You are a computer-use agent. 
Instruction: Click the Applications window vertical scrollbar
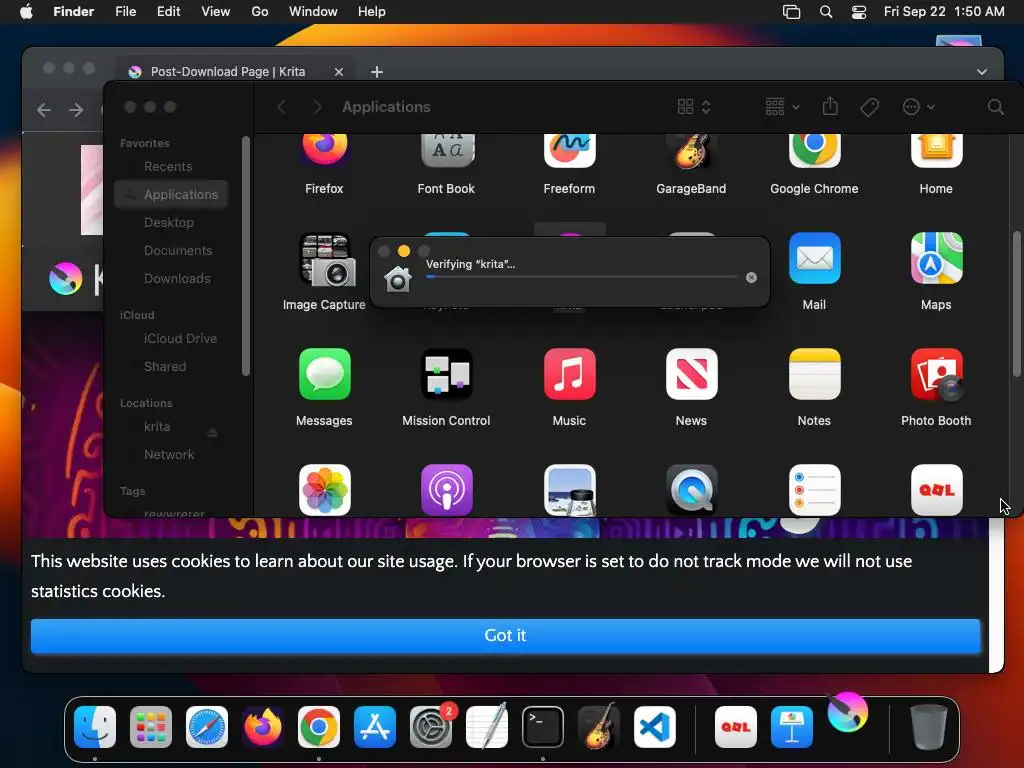1016,304
